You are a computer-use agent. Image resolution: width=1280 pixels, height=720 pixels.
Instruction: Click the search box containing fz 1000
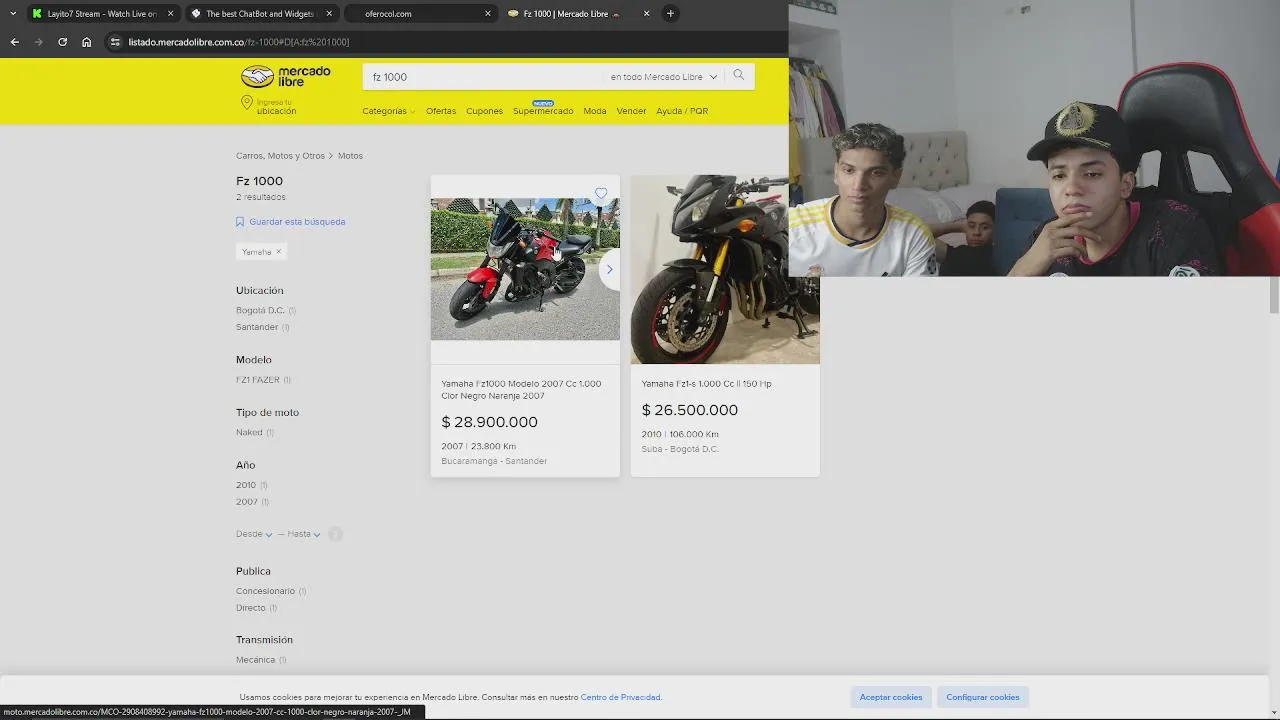(x=485, y=77)
